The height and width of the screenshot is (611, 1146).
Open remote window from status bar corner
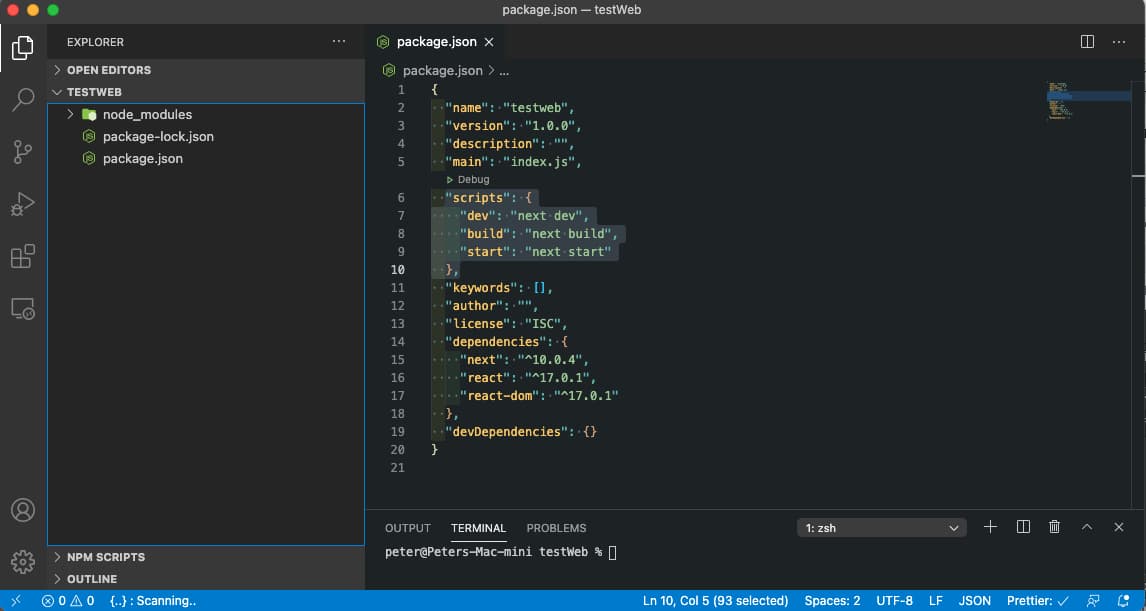(16, 601)
